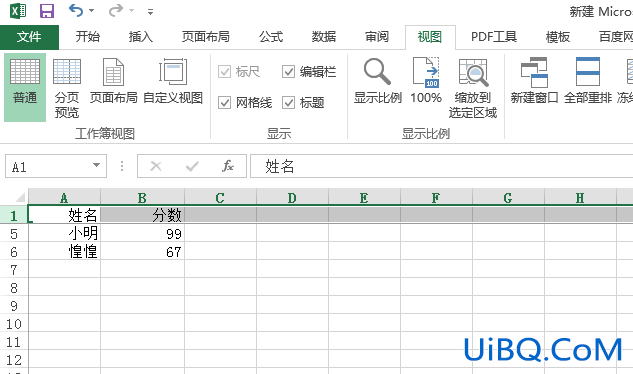633x374 pixels.
Task: Open the redo history dropdown arrow
Action: [x=131, y=11]
